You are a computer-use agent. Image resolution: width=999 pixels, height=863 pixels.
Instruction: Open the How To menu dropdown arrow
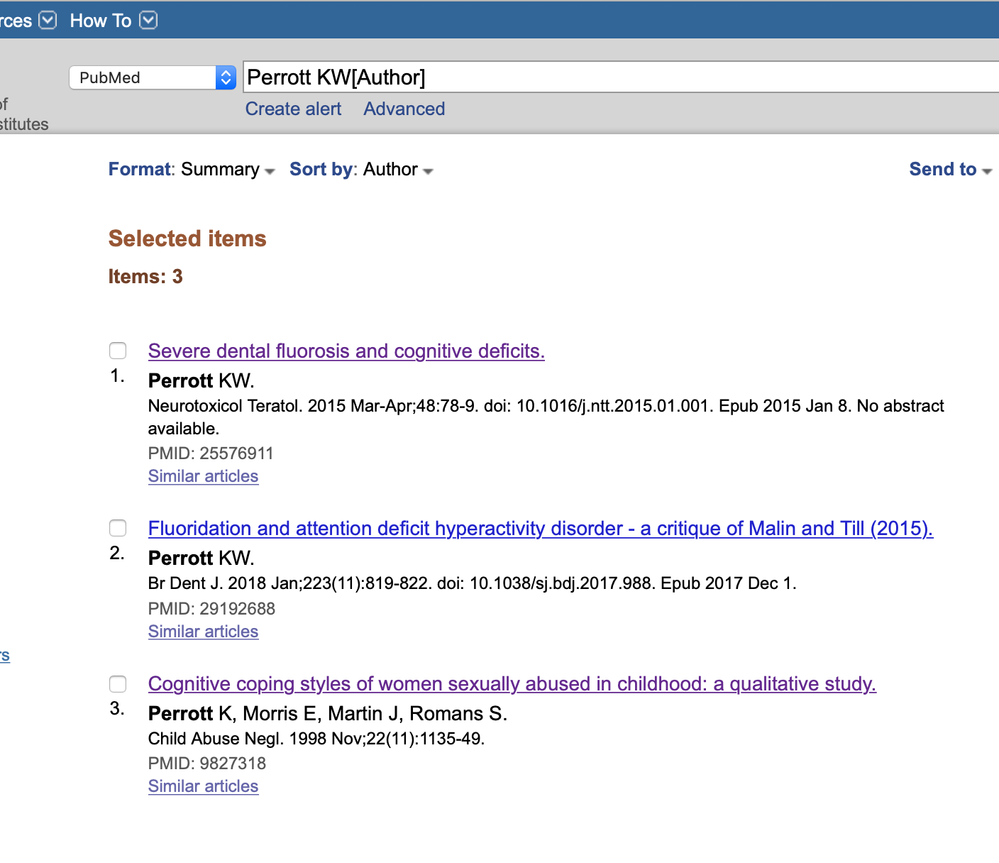pyautogui.click(x=148, y=20)
